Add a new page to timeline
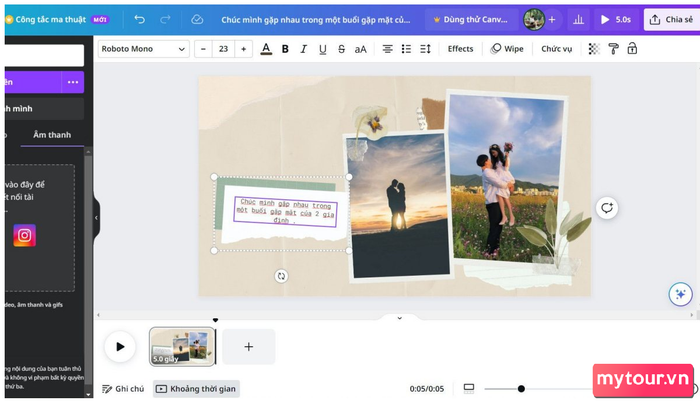The image size is (700, 405). pos(249,347)
